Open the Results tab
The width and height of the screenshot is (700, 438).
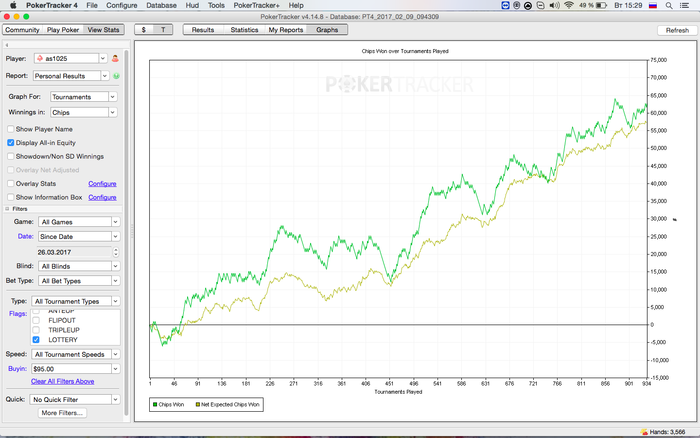[203, 30]
